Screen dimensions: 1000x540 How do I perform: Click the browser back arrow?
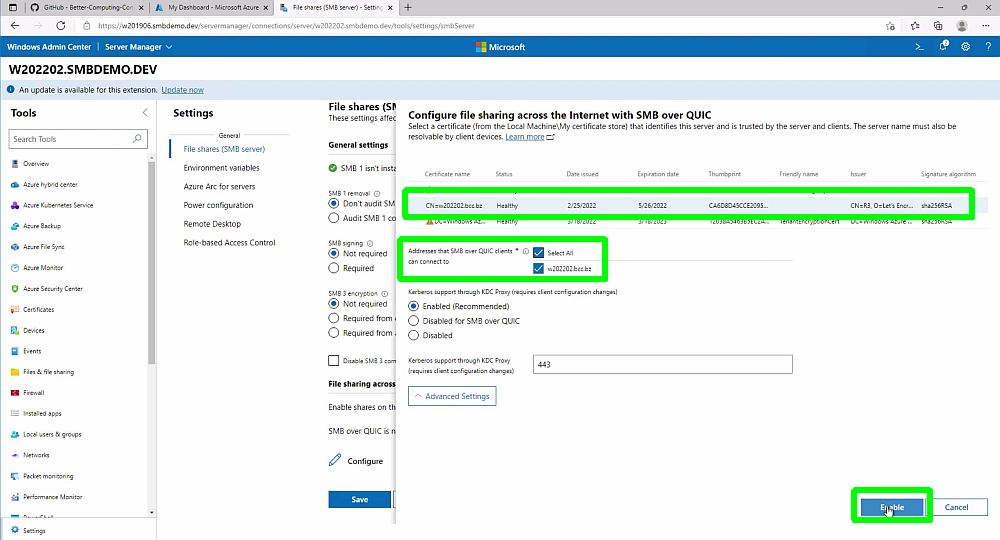(15, 26)
